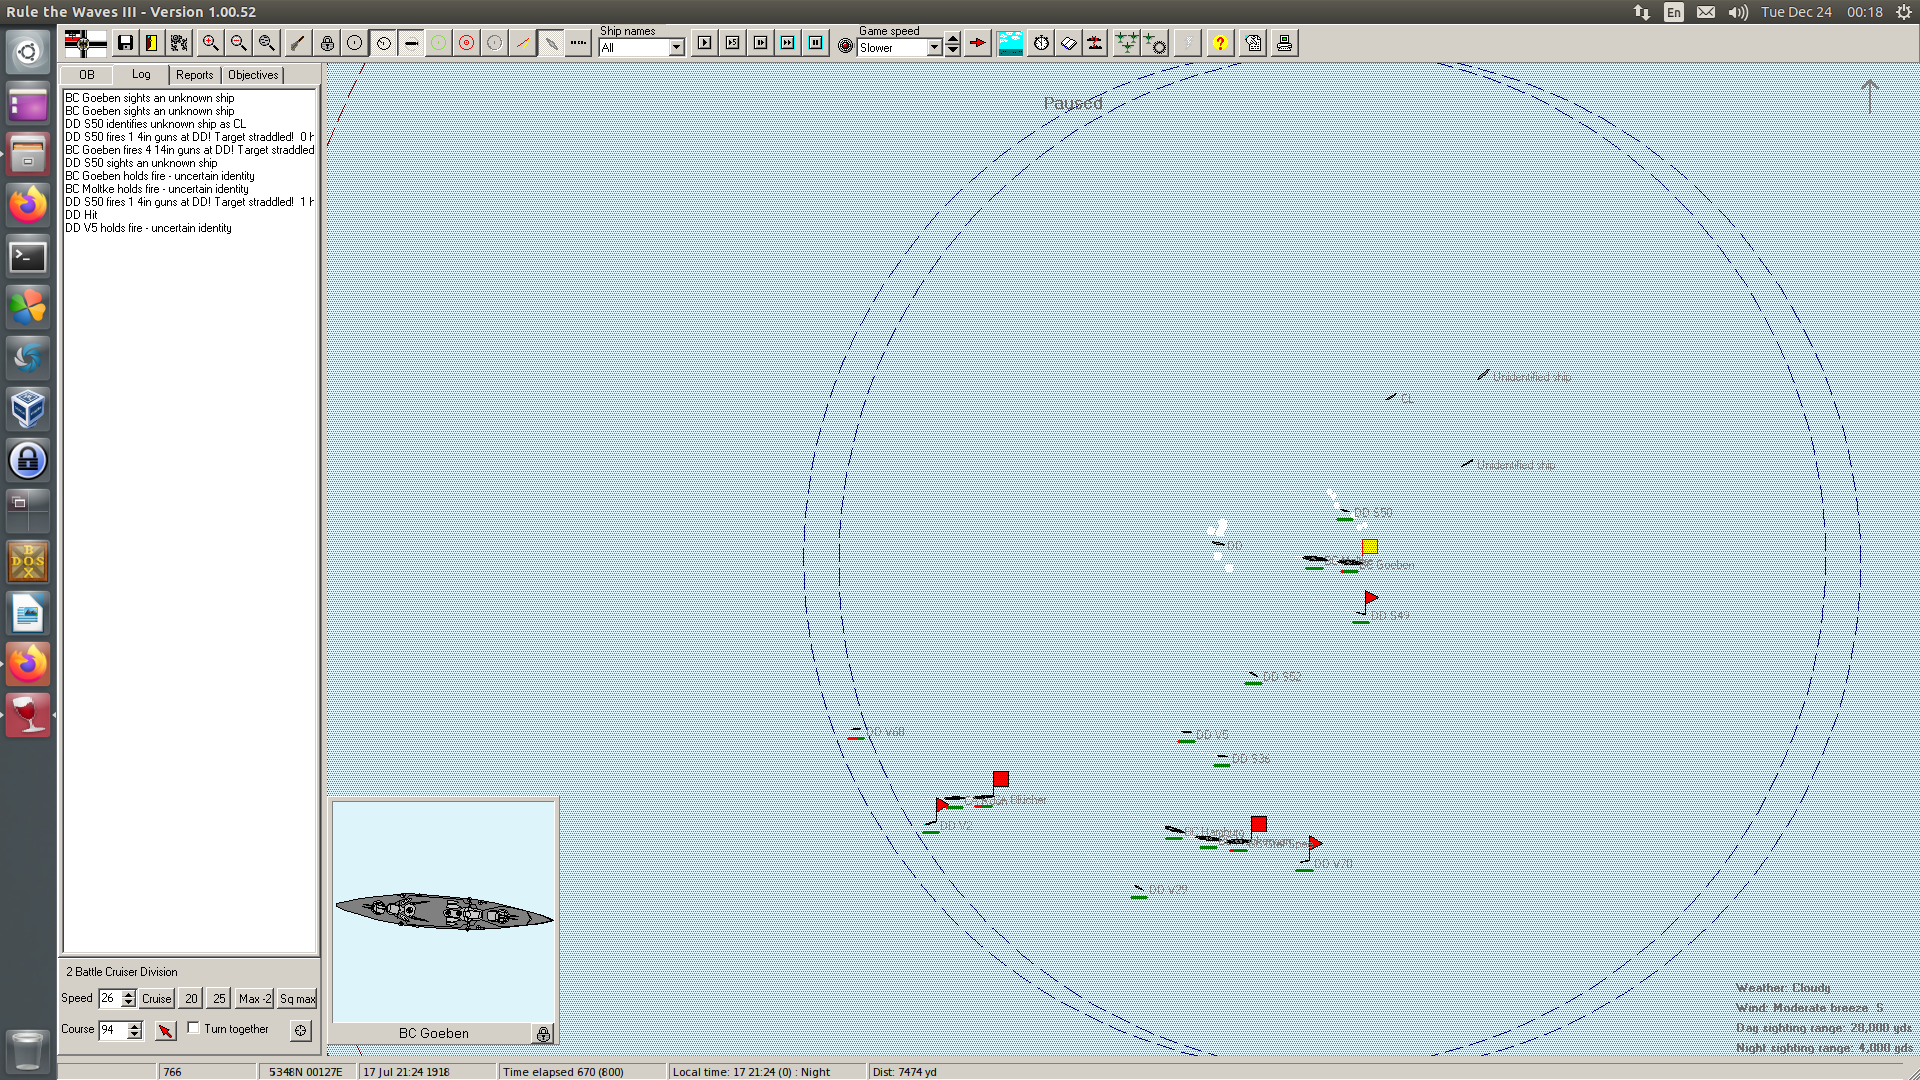1920x1080 pixels.
Task: Toggle the green range circle icon
Action: [x=438, y=43]
